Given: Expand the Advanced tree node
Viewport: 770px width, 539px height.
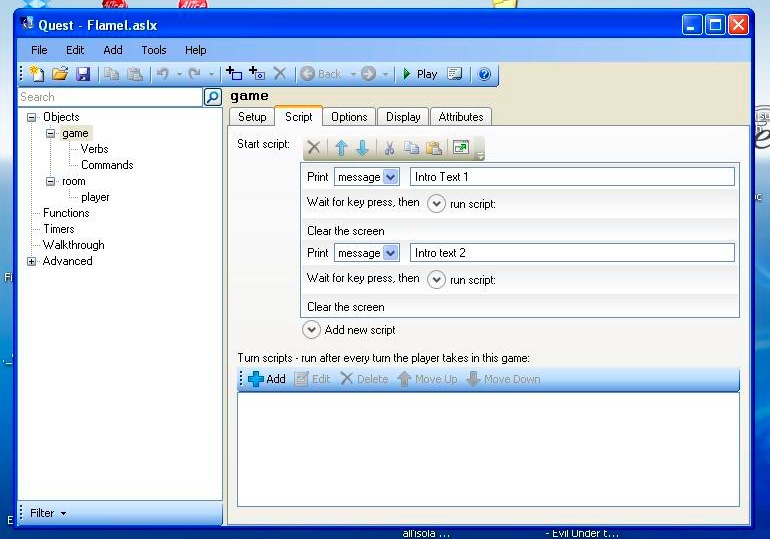Looking at the screenshot, I should click(x=32, y=261).
